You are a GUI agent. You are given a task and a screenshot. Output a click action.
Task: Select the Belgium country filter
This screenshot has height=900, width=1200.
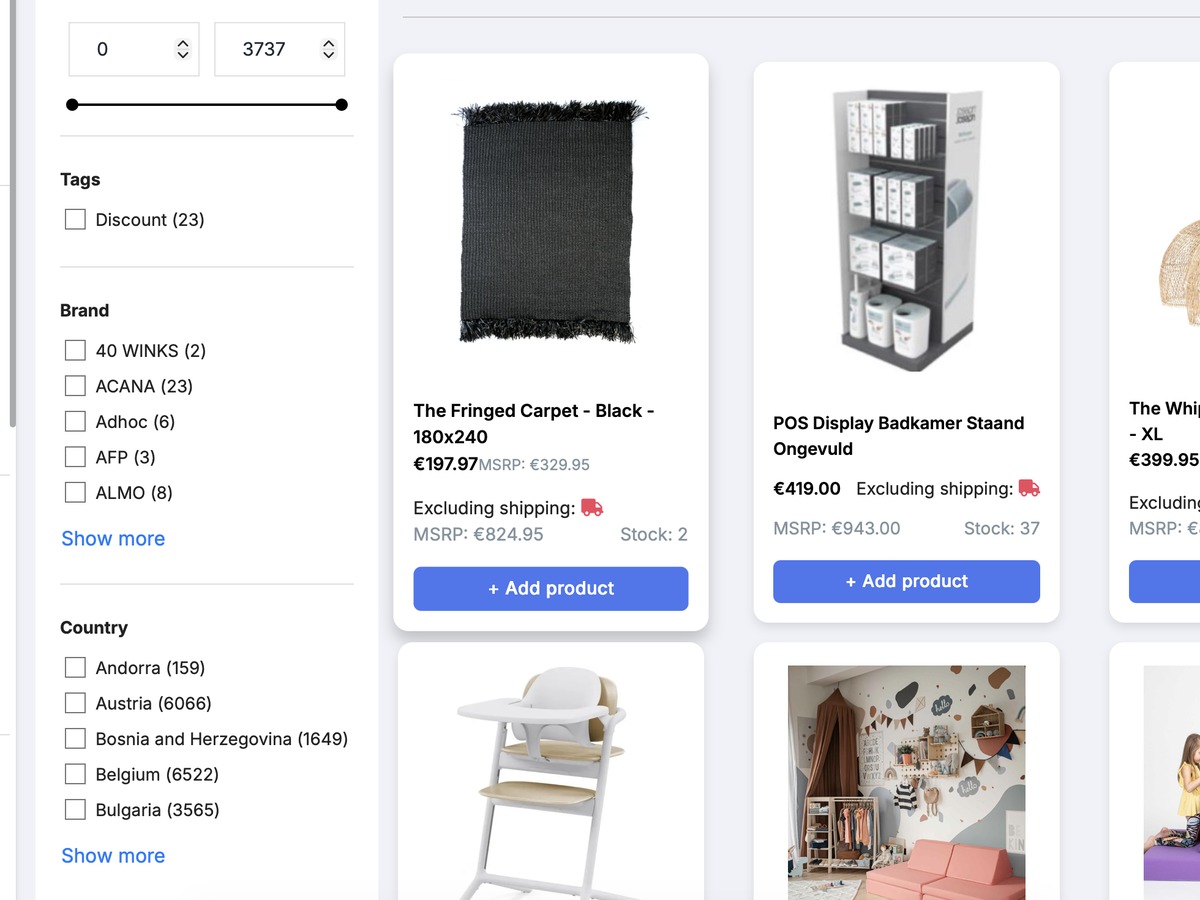click(75, 774)
